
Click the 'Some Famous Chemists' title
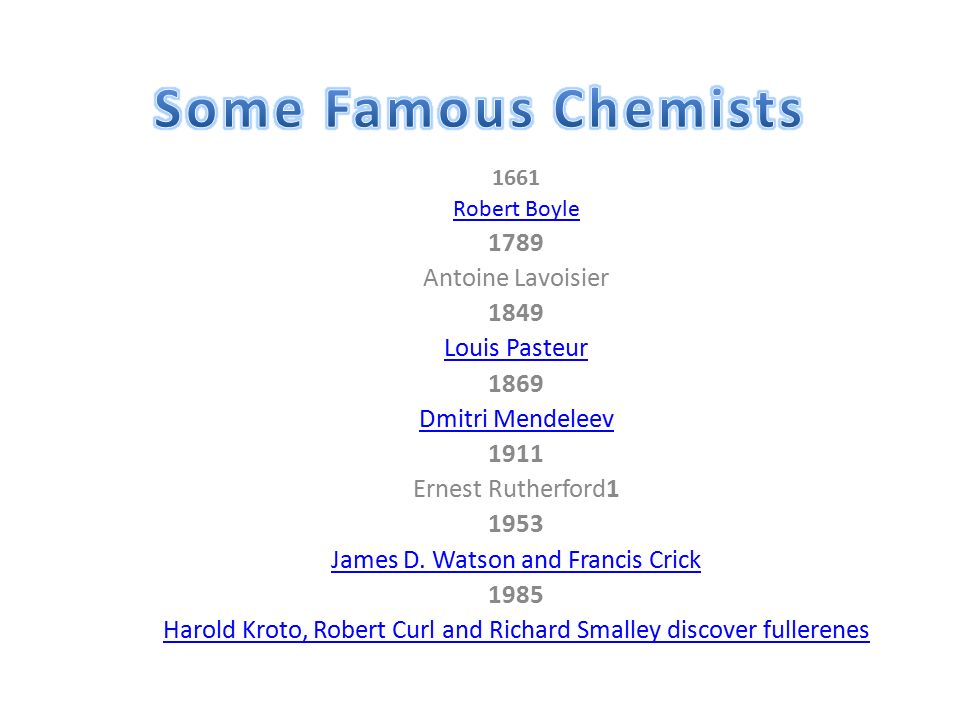tap(478, 108)
